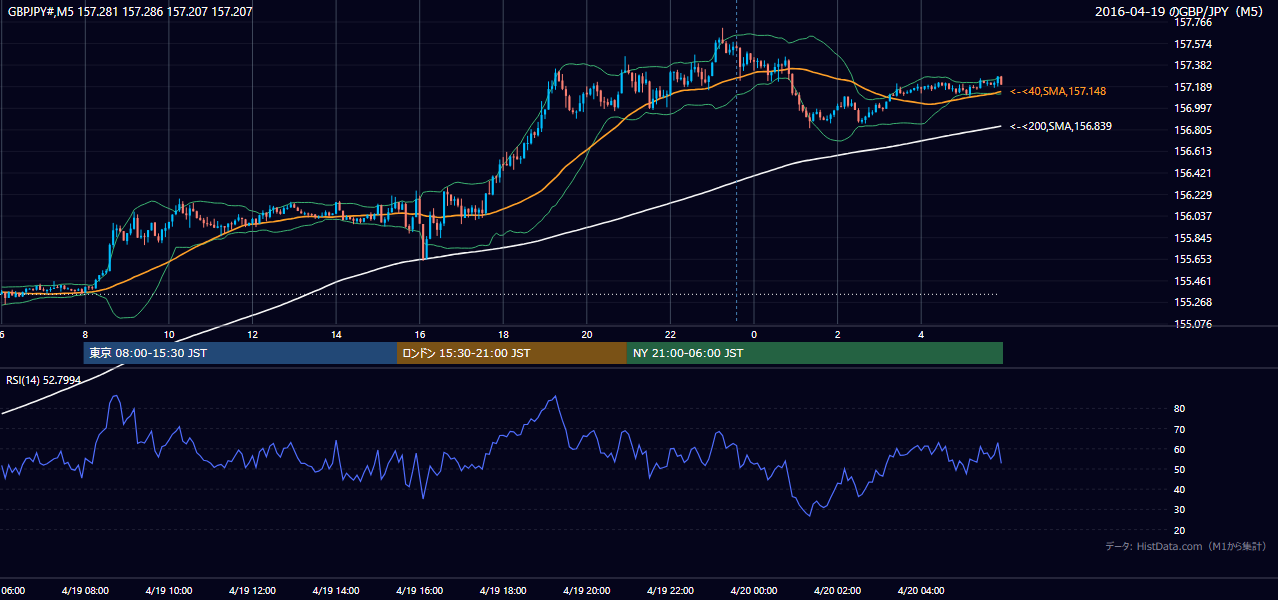
Task: Click the RSI 70 level label
Action: [1180, 429]
